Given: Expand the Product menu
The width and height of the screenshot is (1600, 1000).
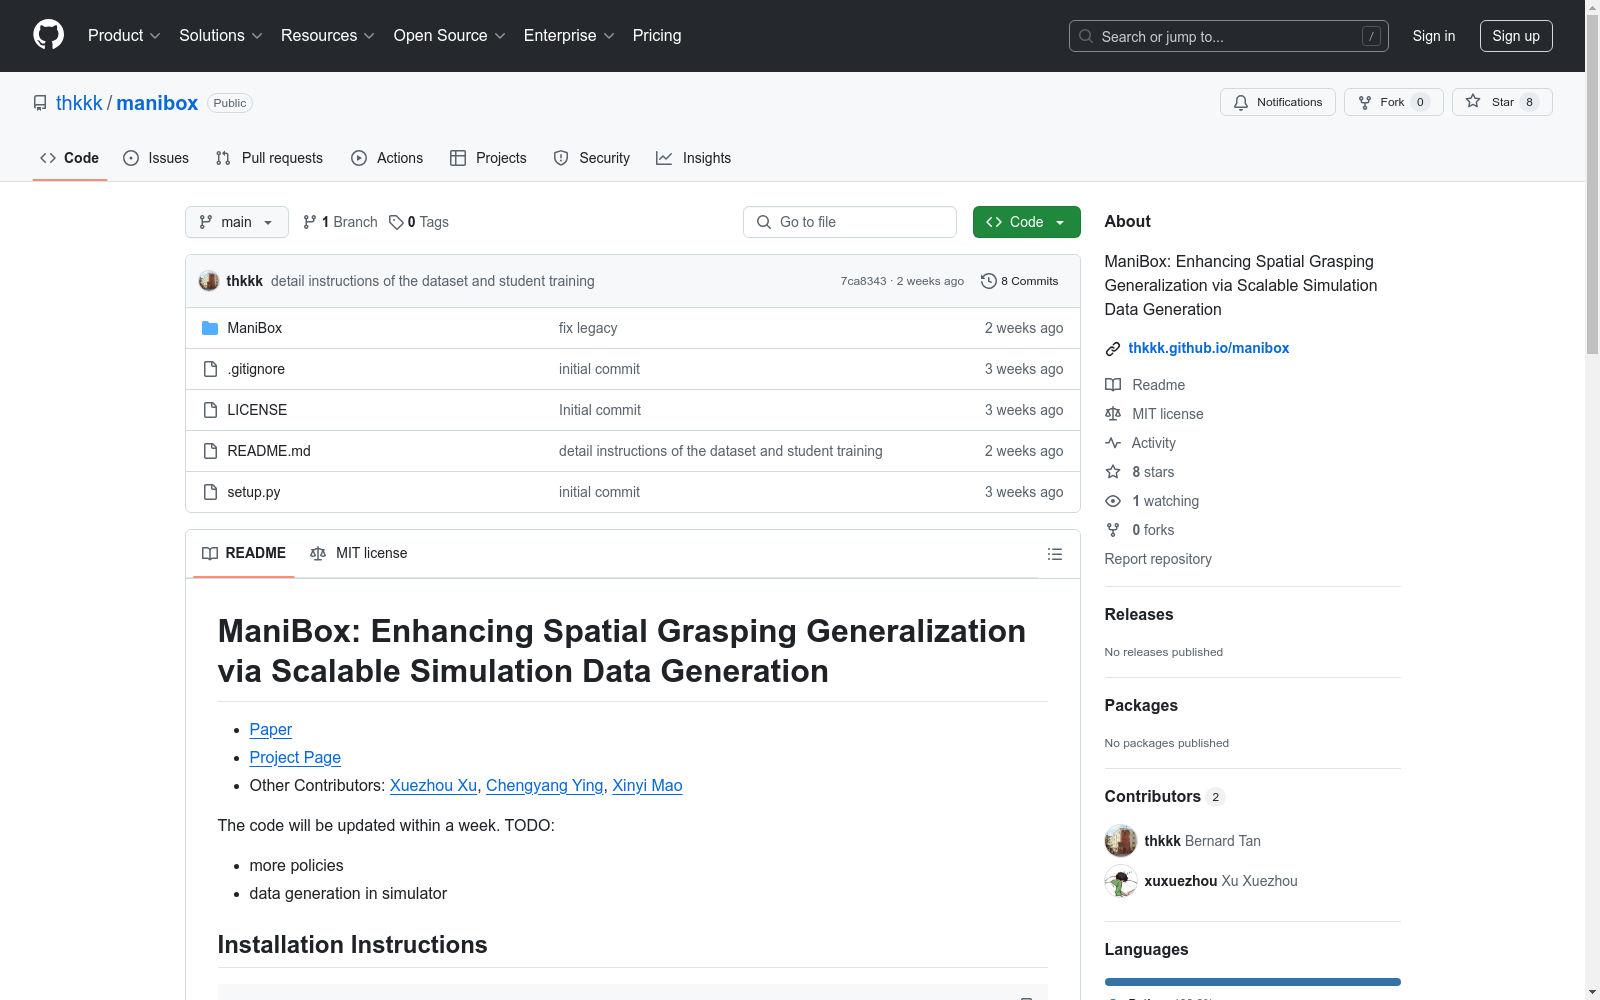Looking at the screenshot, I should 124,36.
